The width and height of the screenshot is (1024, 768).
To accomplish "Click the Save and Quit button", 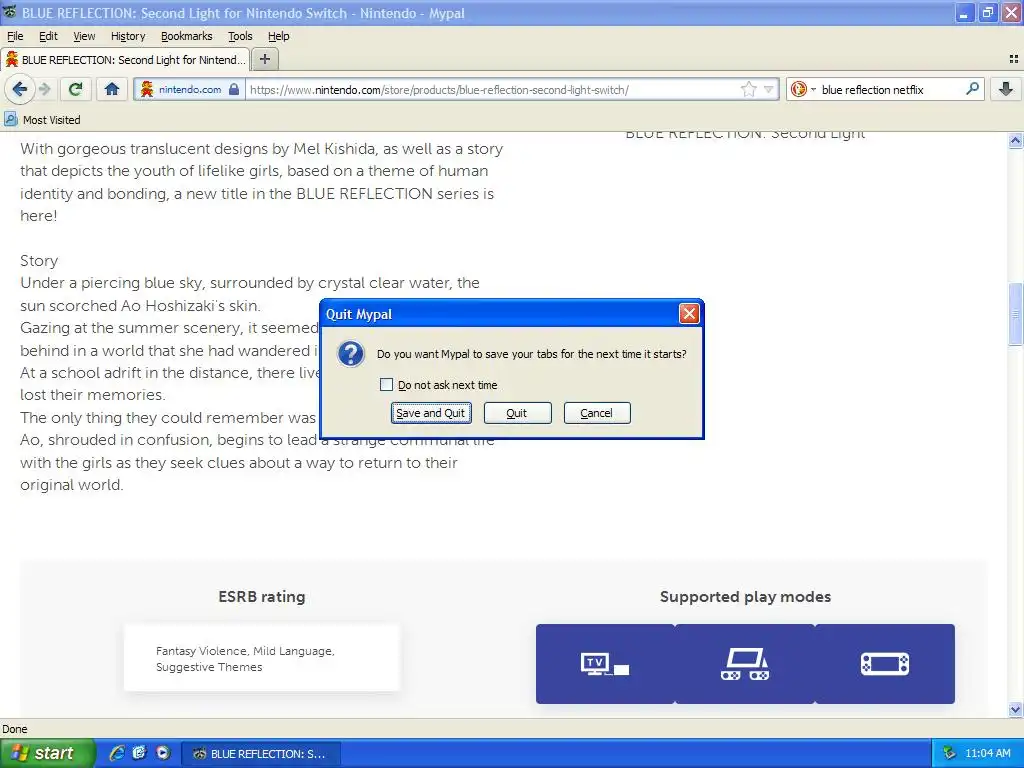I will click(431, 413).
